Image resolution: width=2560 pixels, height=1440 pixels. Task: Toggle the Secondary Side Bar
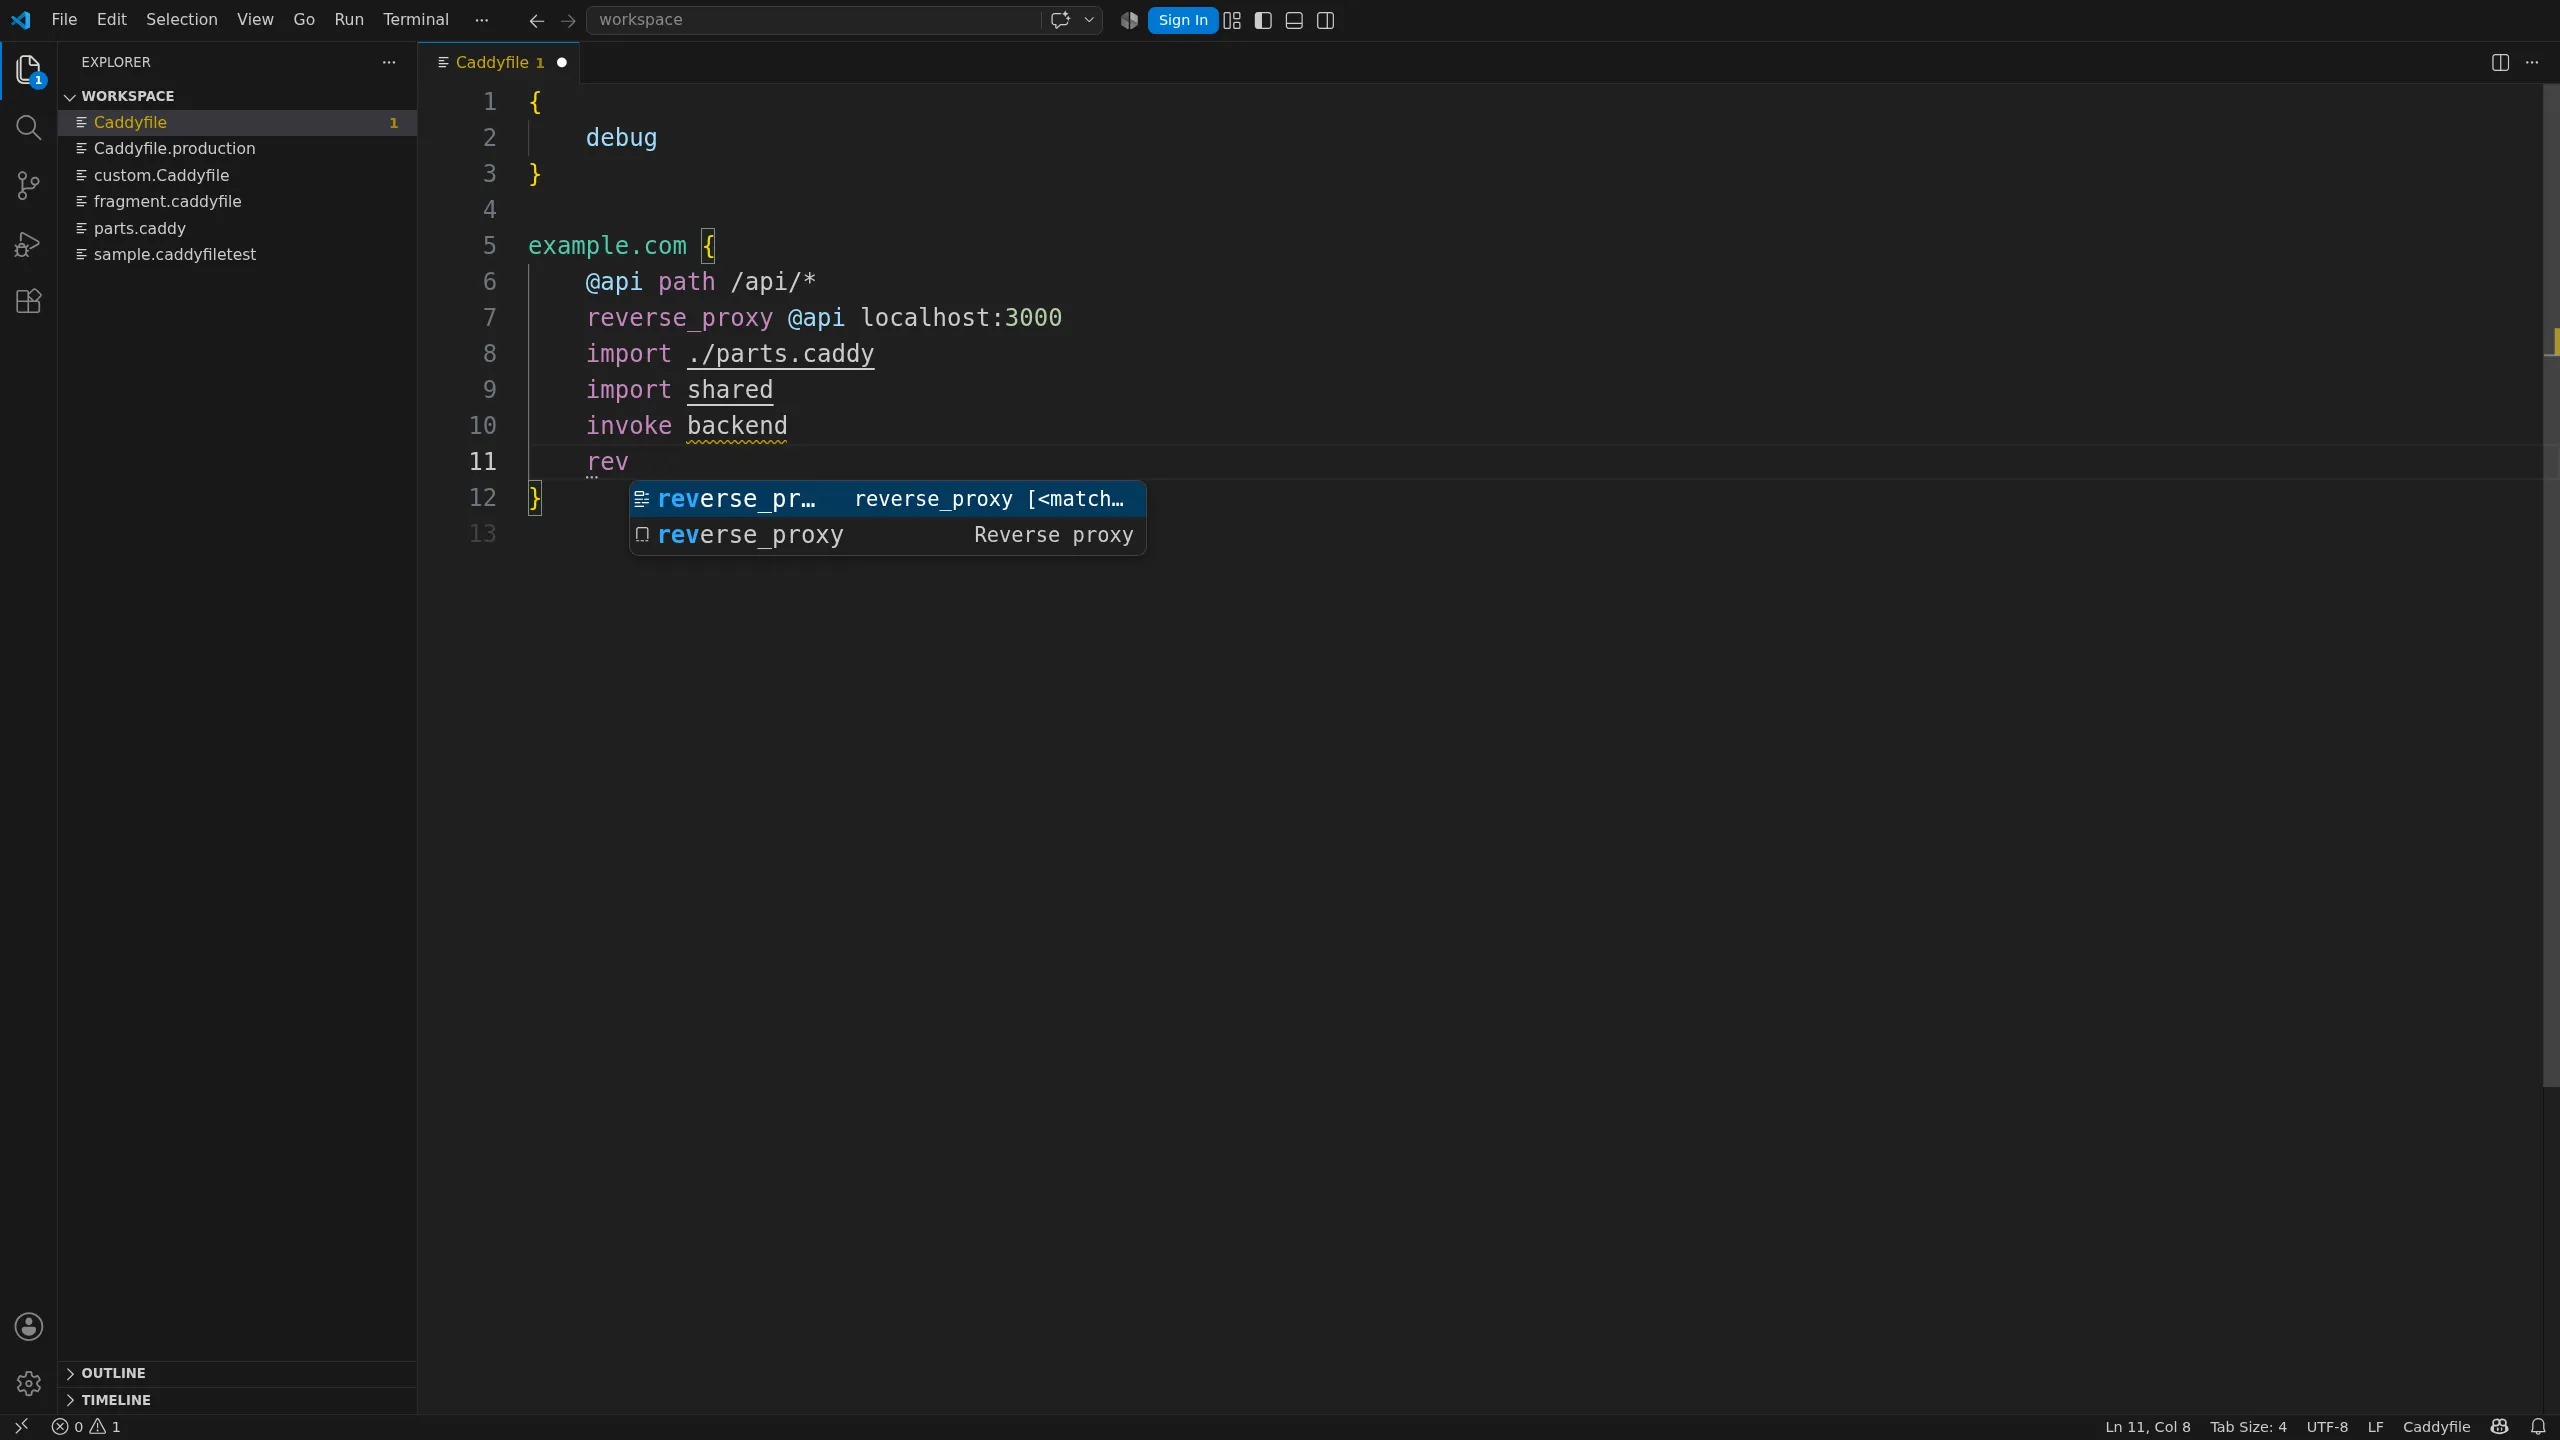(x=1326, y=20)
